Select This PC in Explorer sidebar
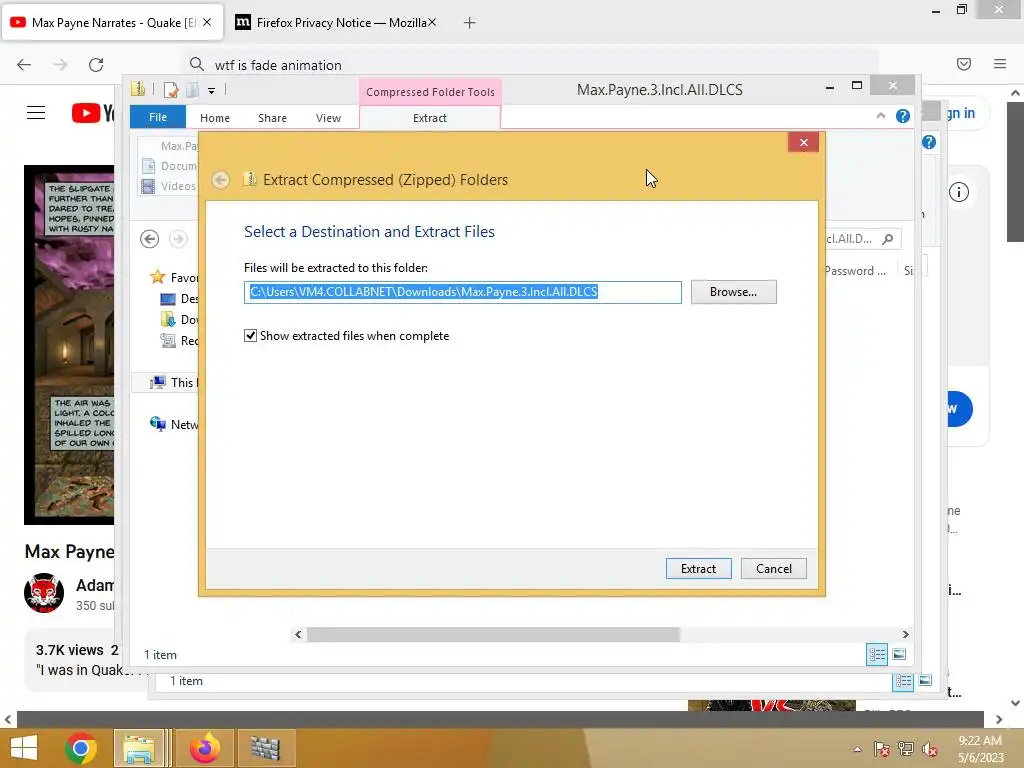 click(x=174, y=383)
